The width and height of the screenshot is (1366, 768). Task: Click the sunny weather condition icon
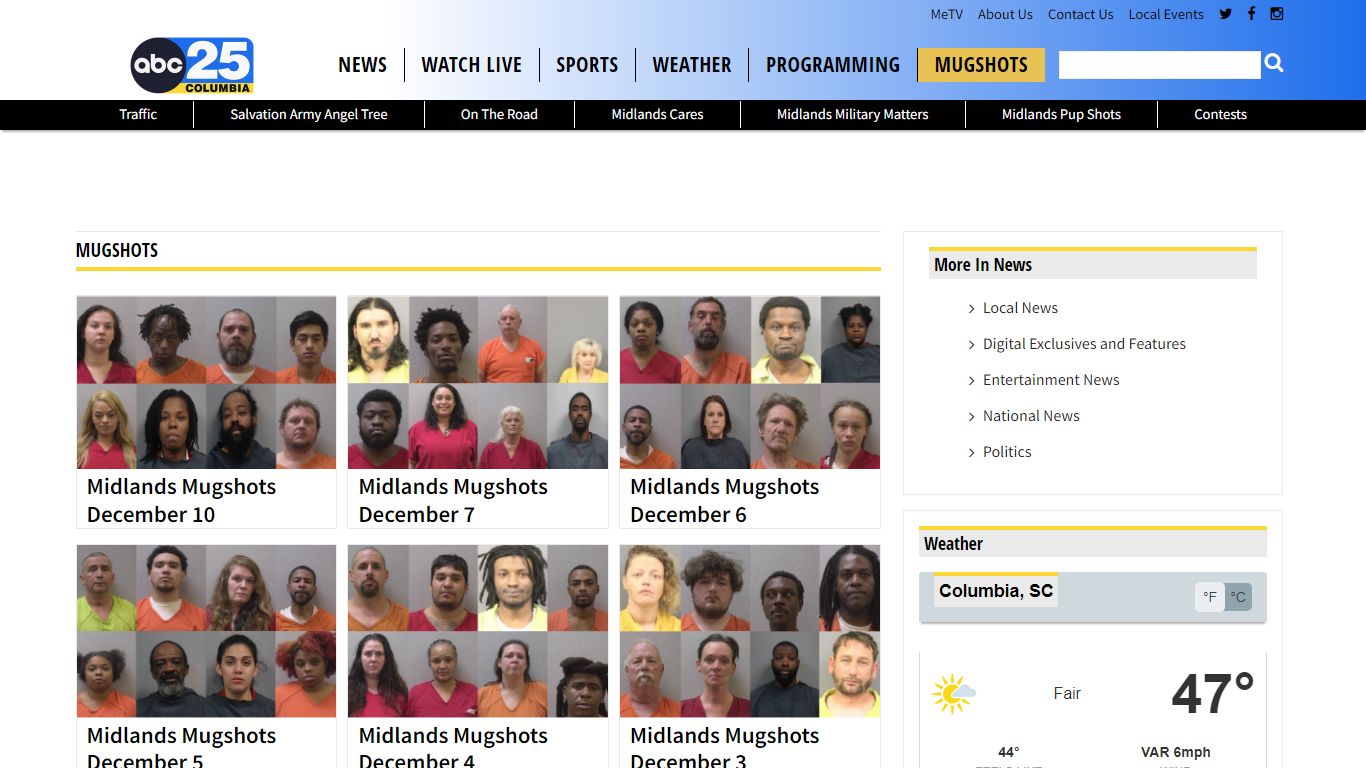[954, 693]
